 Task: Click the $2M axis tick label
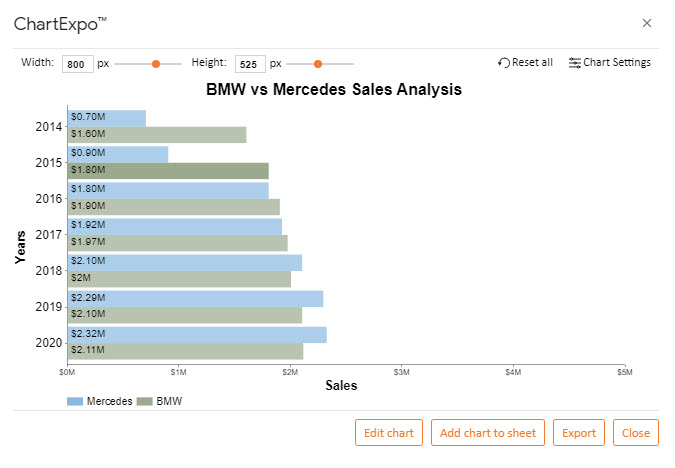coord(290,372)
